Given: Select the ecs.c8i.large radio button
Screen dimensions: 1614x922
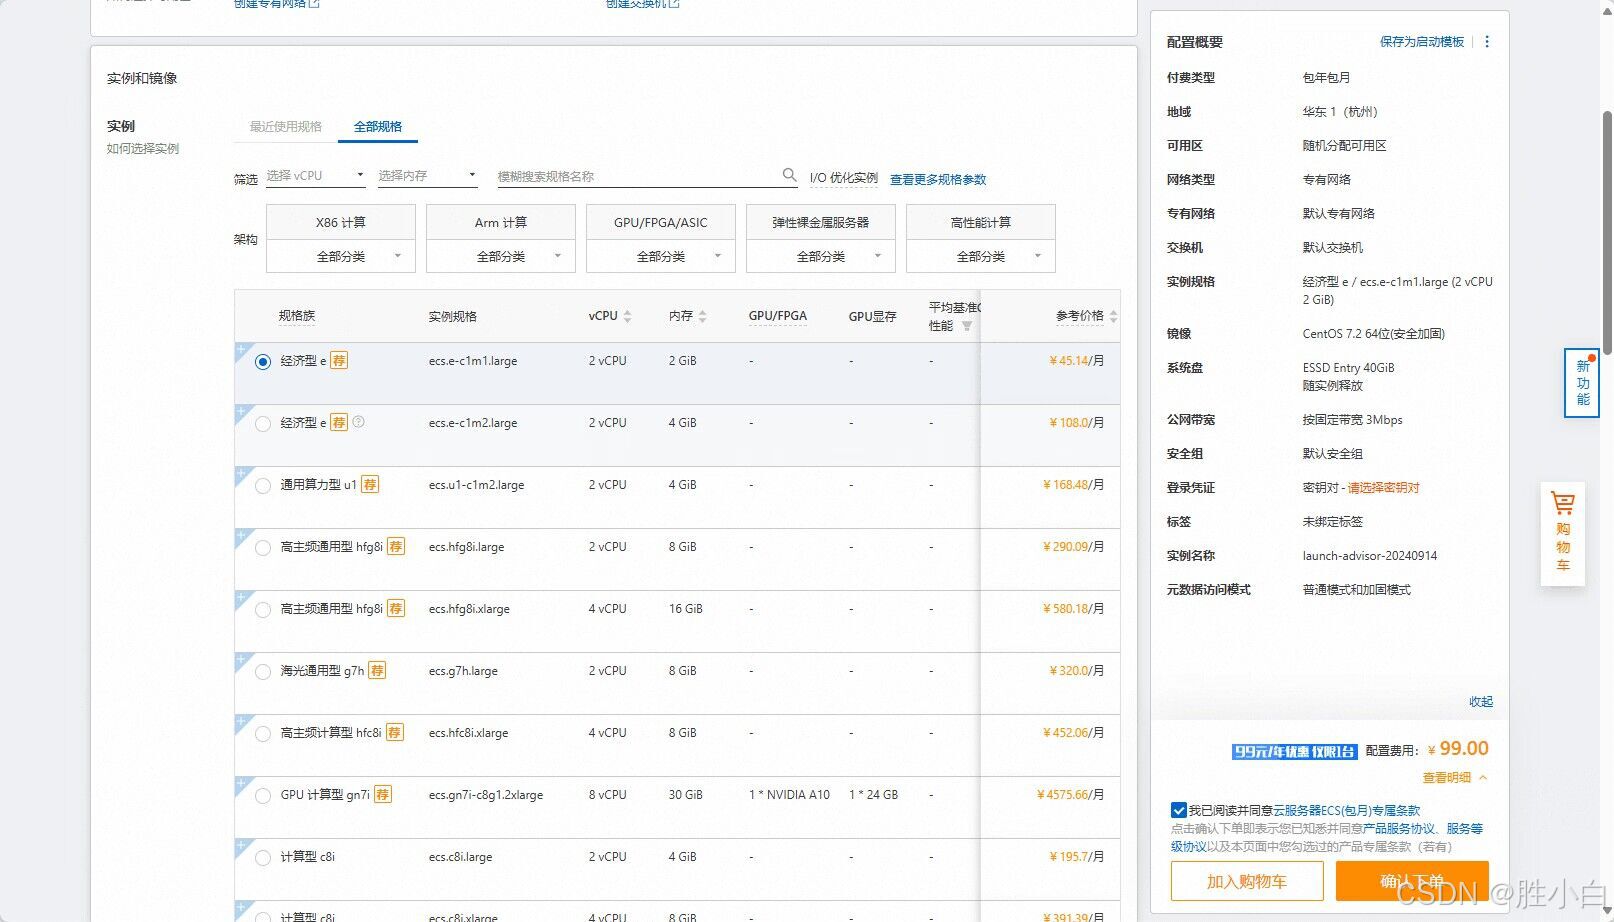Looking at the screenshot, I should (263, 858).
